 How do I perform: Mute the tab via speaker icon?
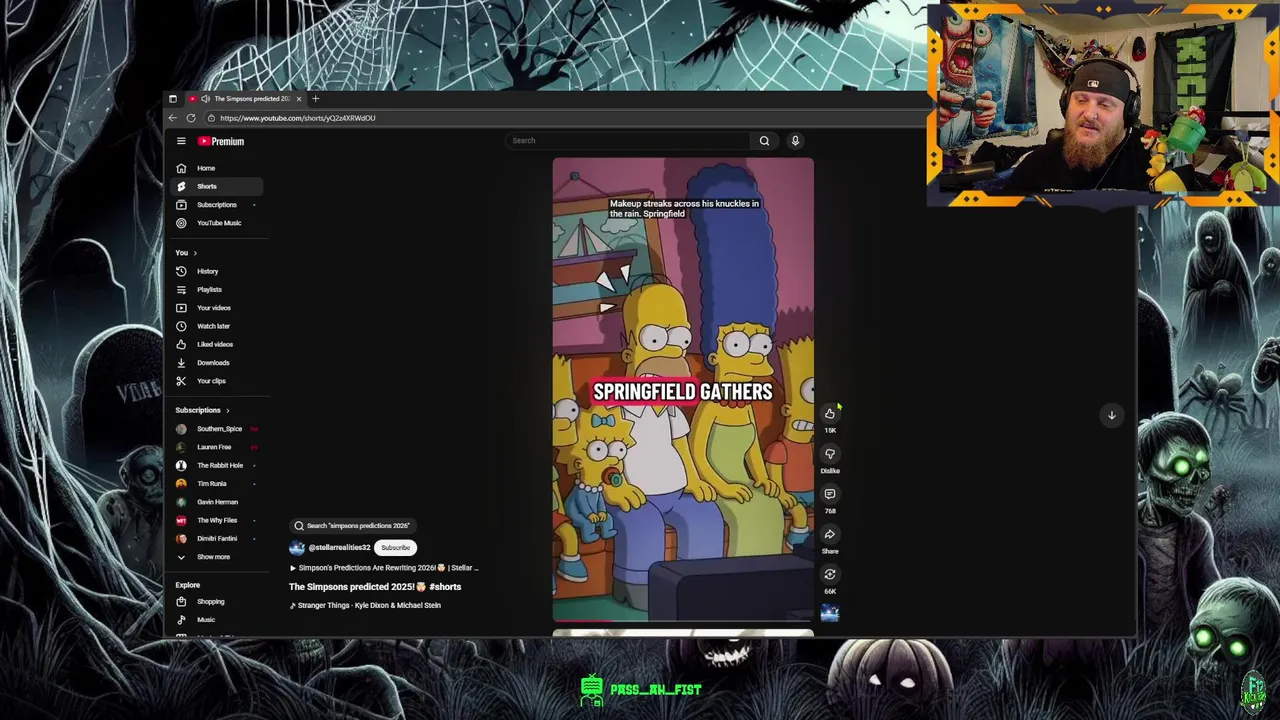[x=205, y=99]
